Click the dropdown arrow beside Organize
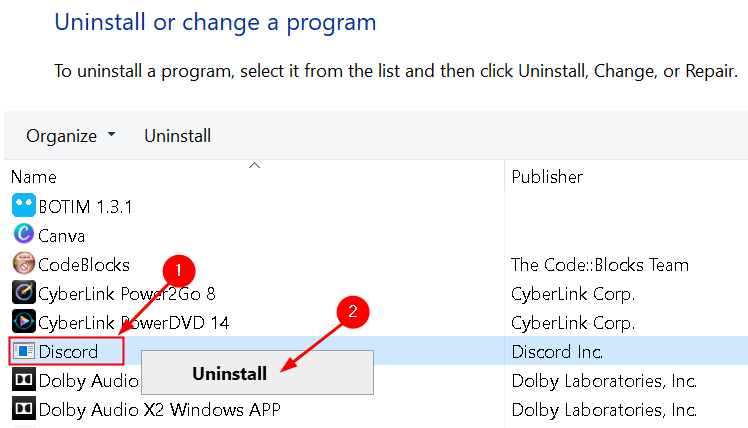Image resolution: width=748 pixels, height=428 pixels. (x=111, y=135)
